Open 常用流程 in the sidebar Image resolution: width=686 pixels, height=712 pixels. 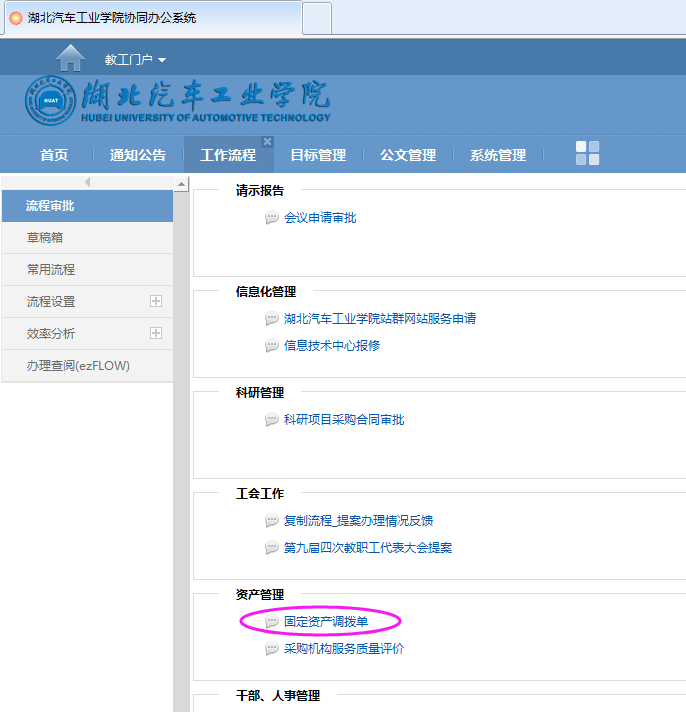point(87,269)
